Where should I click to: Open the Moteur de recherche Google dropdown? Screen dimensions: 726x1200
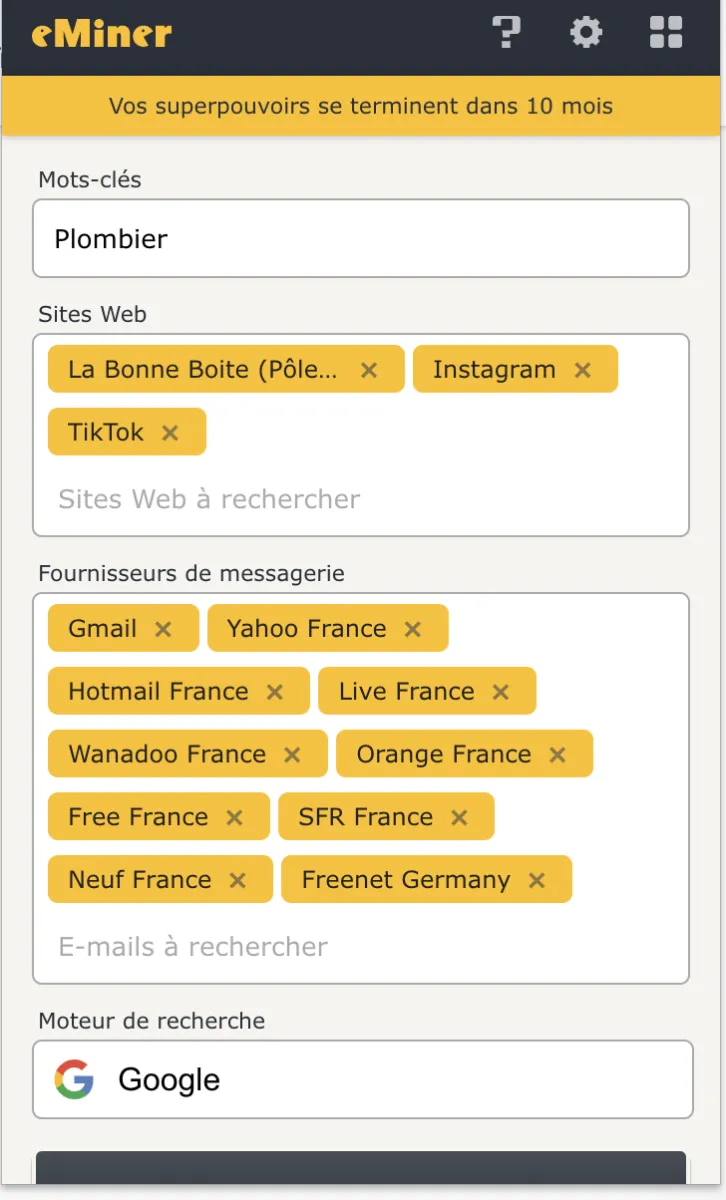coord(362,1080)
